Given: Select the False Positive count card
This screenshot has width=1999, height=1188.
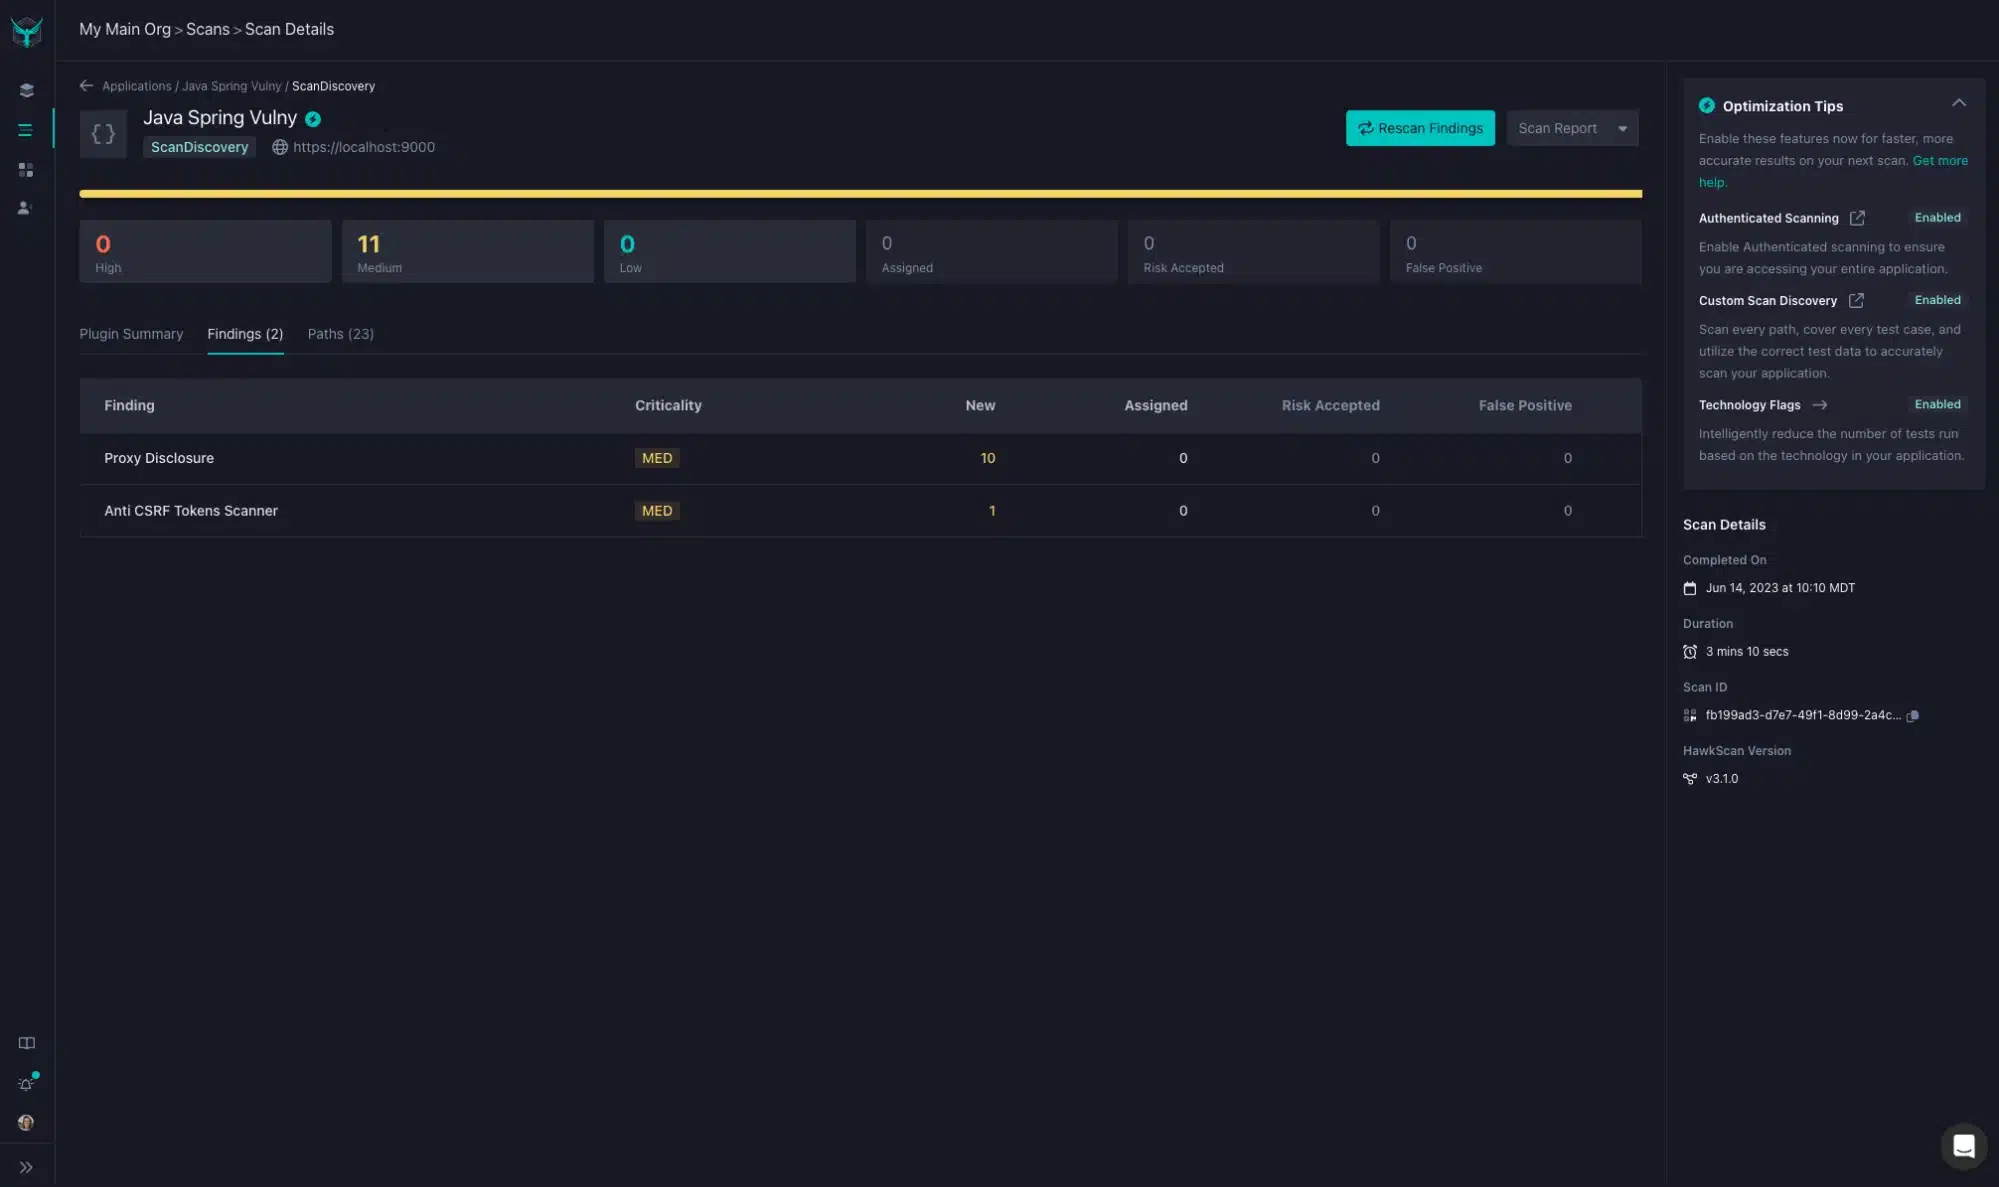Looking at the screenshot, I should pos(1516,252).
